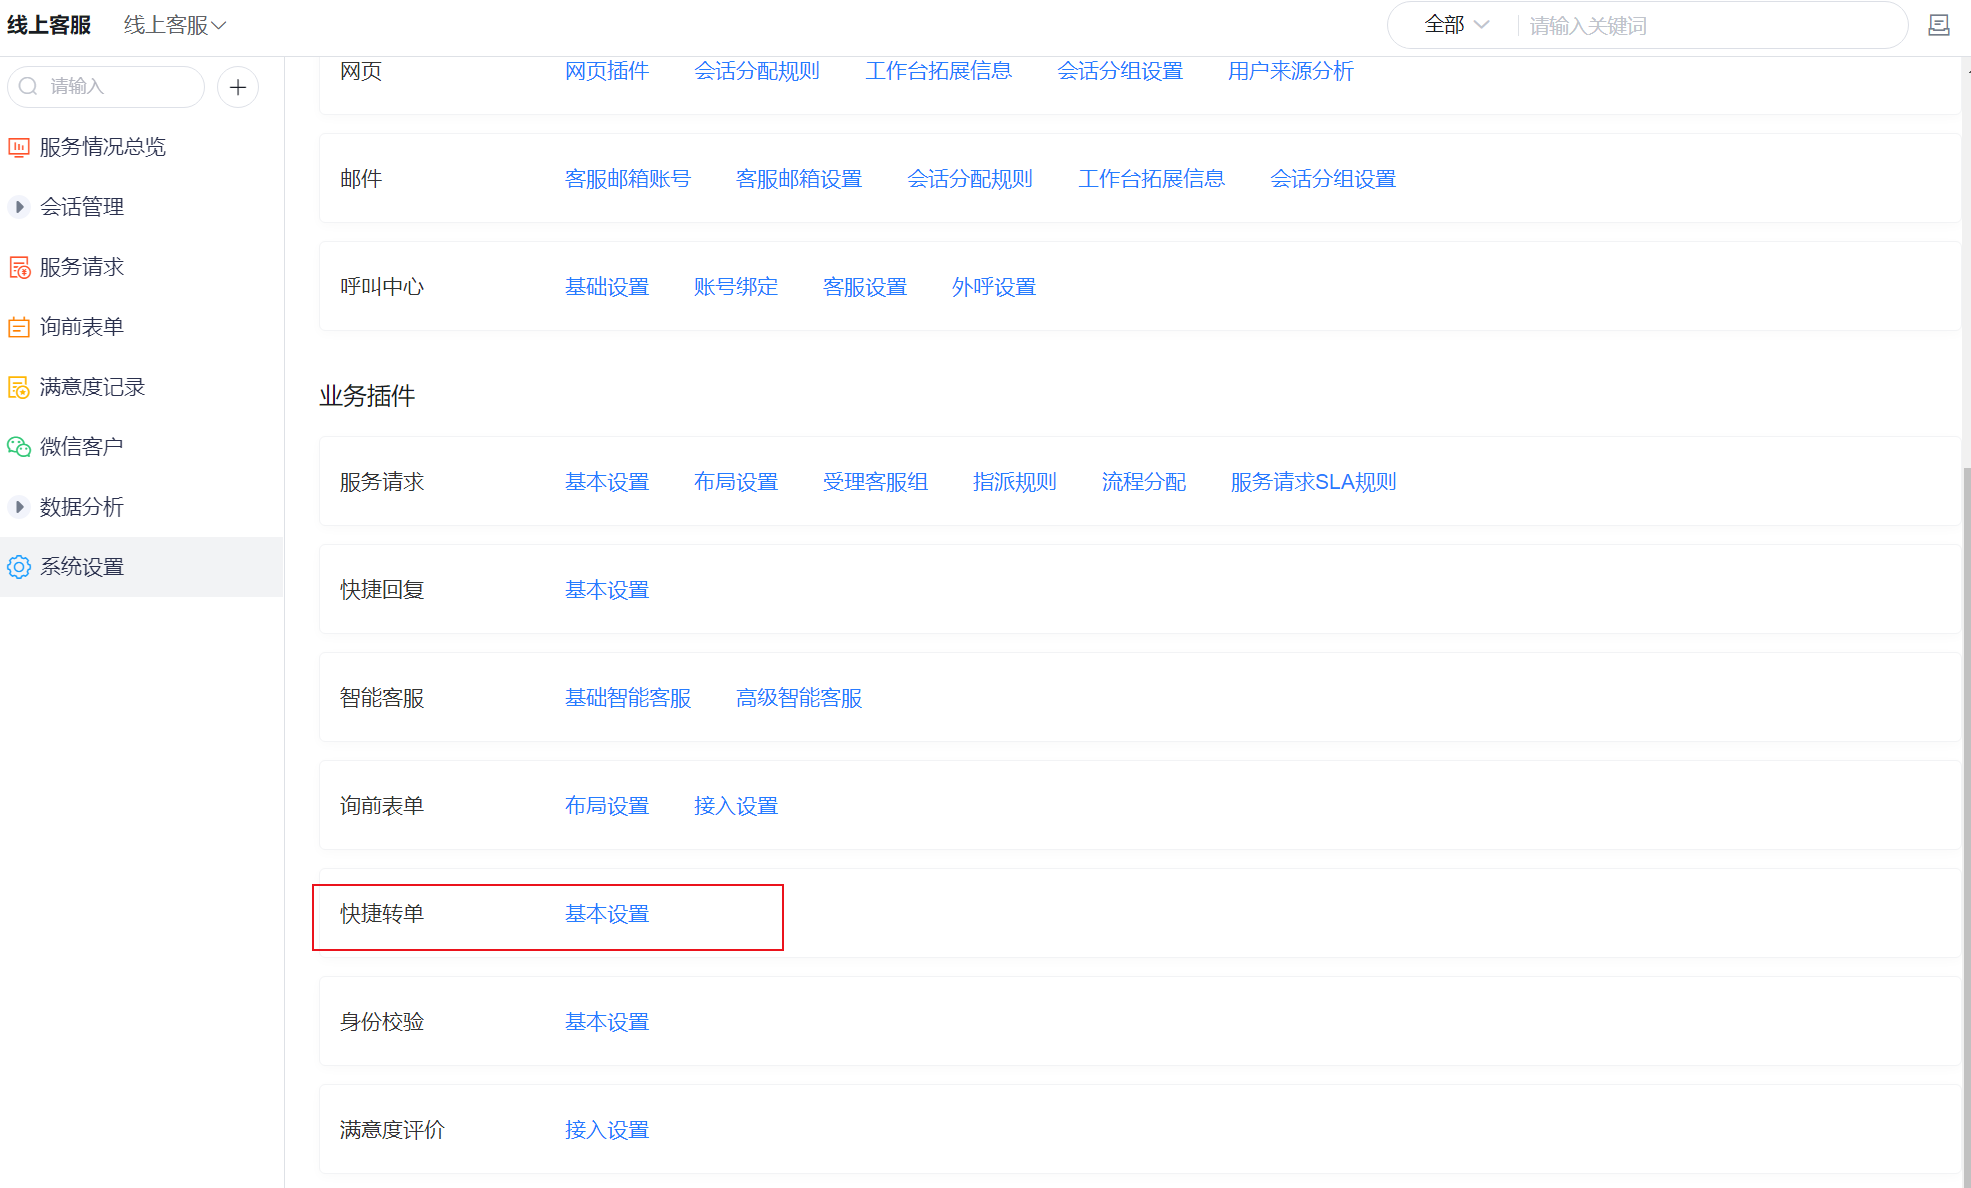Click the 系统设置 gear icon
Screen dimensions: 1971x1188
19,567
